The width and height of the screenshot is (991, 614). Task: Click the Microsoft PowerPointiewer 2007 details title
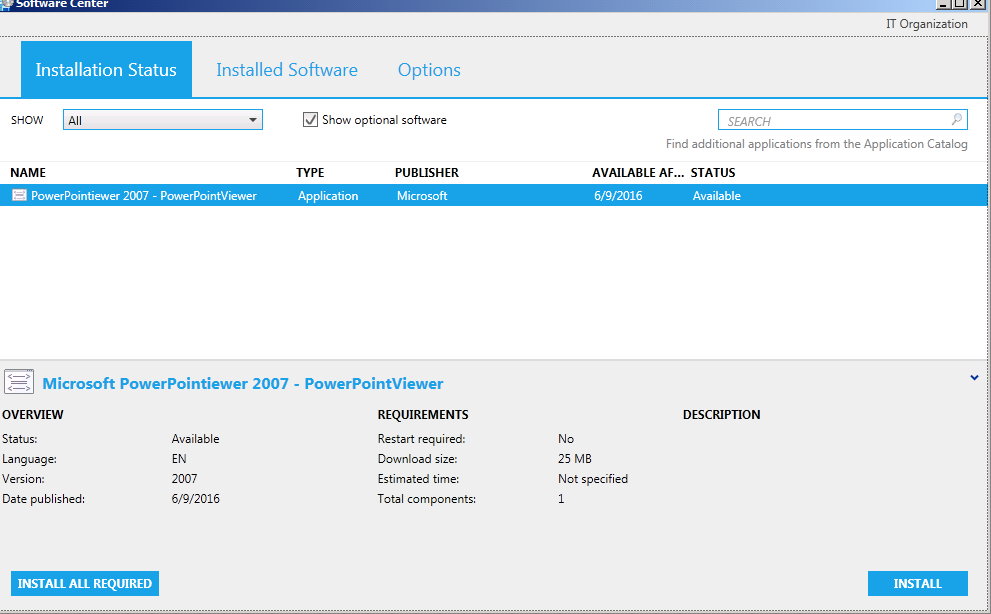[x=243, y=384]
